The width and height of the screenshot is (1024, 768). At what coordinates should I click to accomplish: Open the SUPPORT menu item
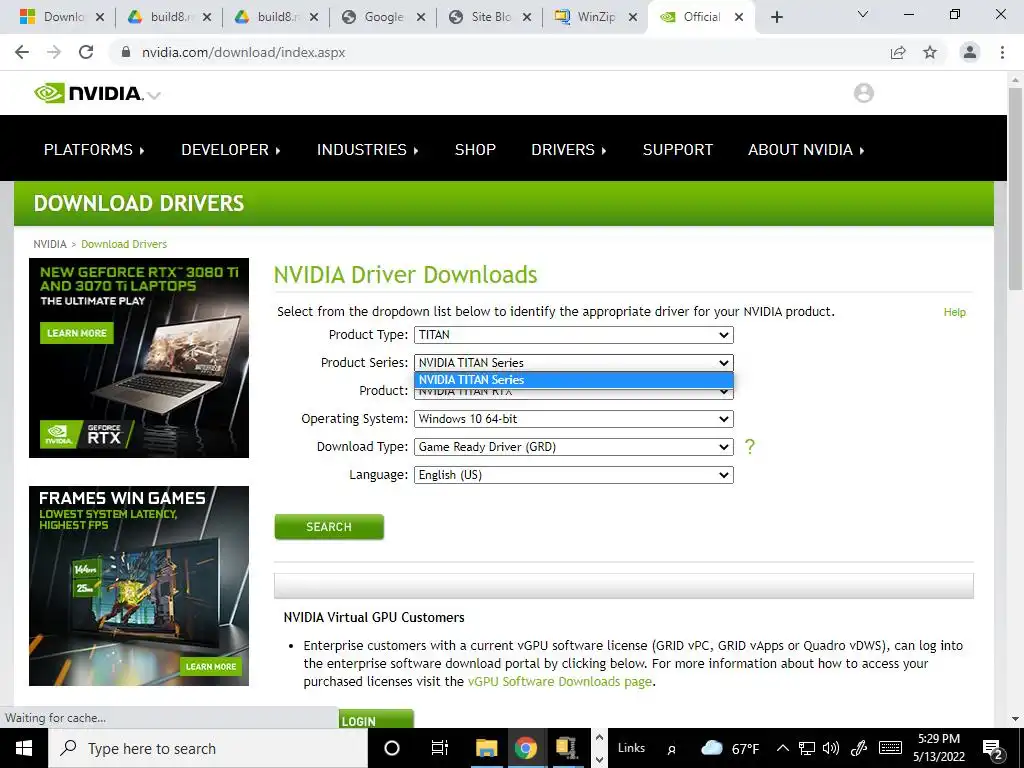pos(677,150)
